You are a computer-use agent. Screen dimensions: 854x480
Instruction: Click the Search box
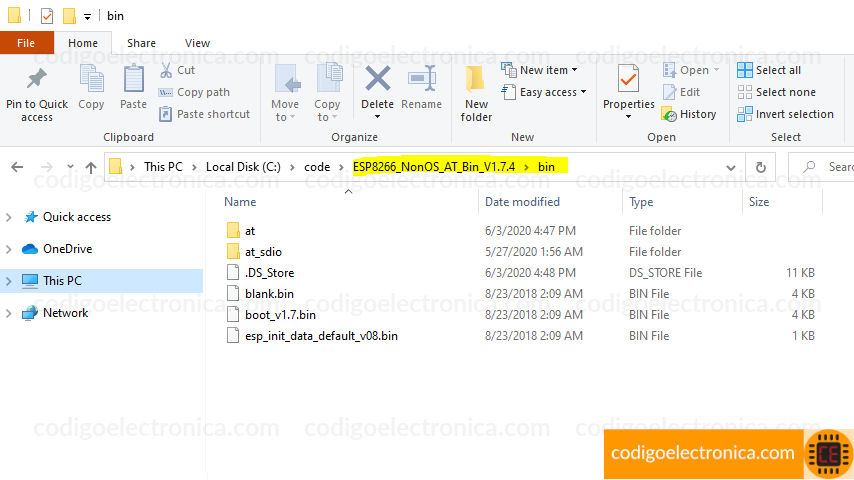(x=822, y=167)
